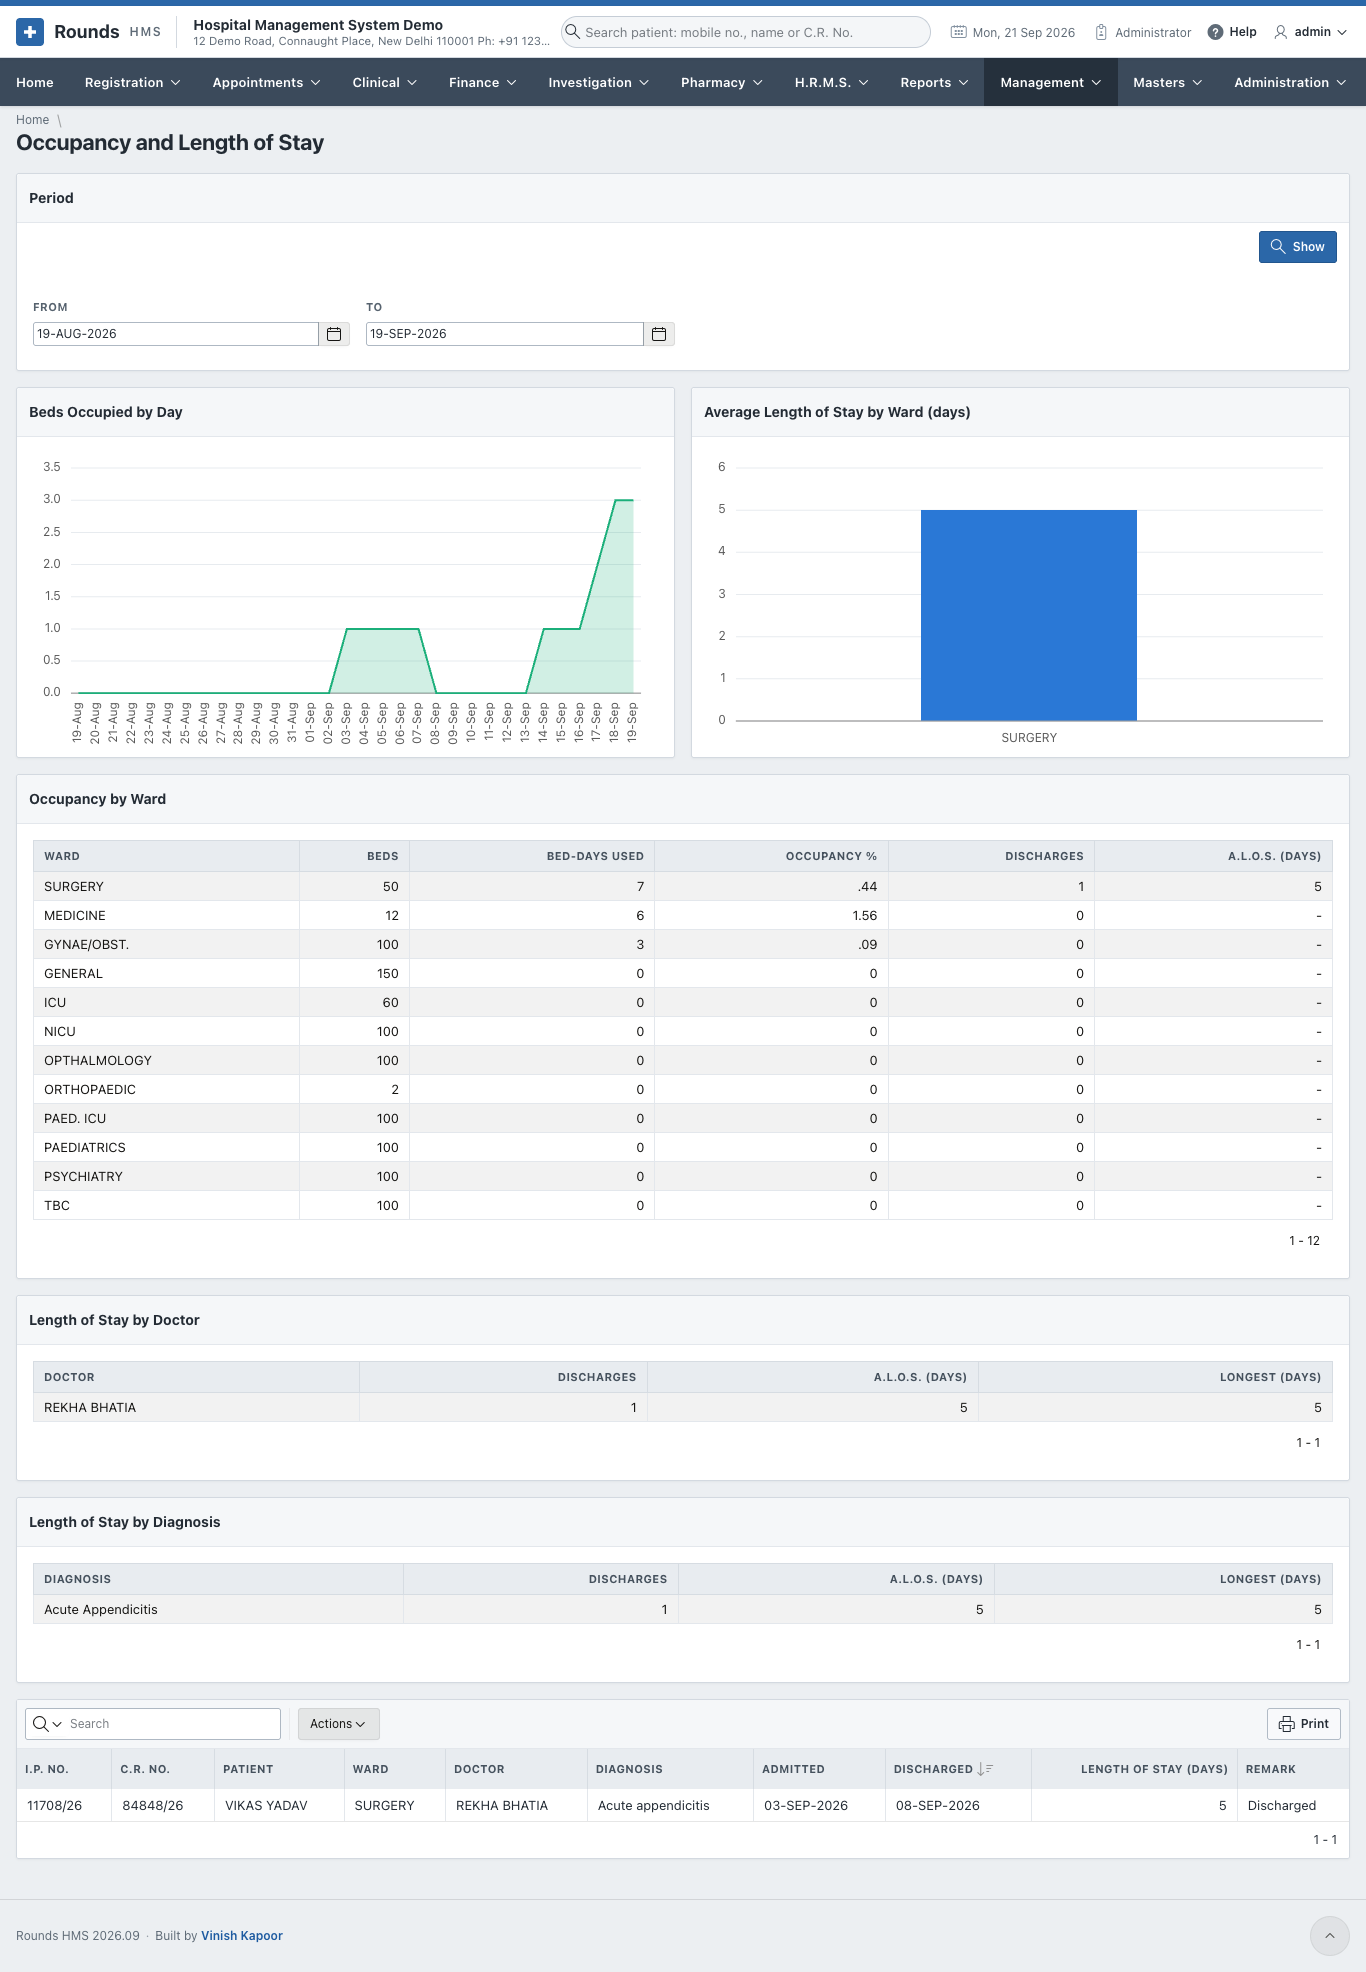The height and width of the screenshot is (1972, 1366).
Task: Click the 1.56 occupancy value for MEDICINE
Action: 865,916
